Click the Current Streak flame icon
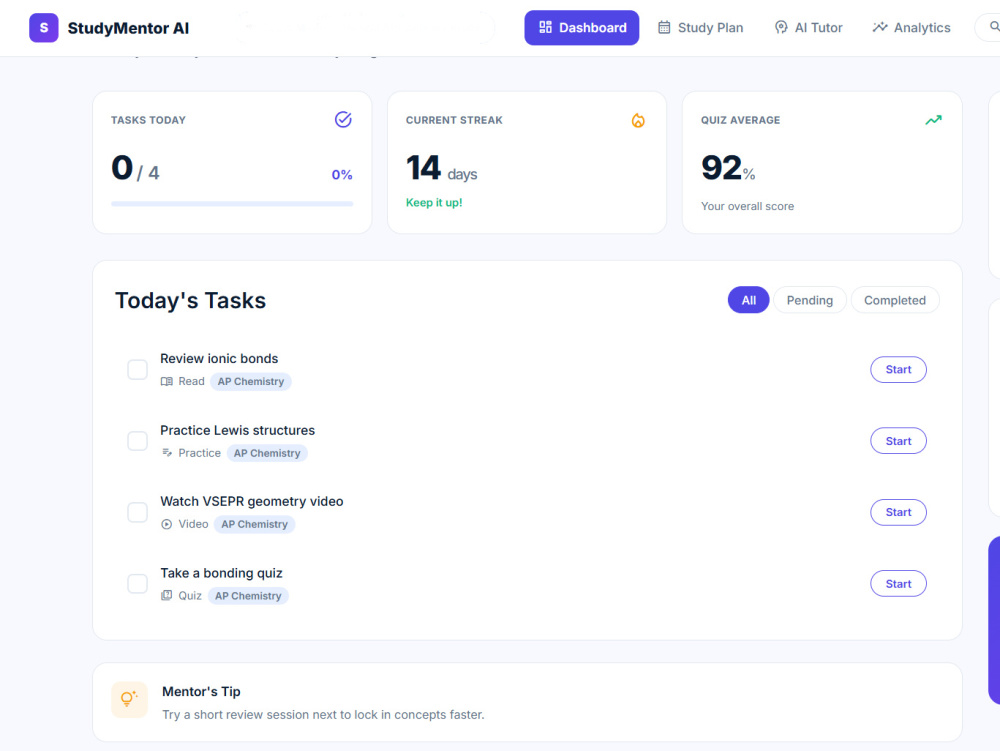Screen dimensions: 1000x751 click(638, 120)
